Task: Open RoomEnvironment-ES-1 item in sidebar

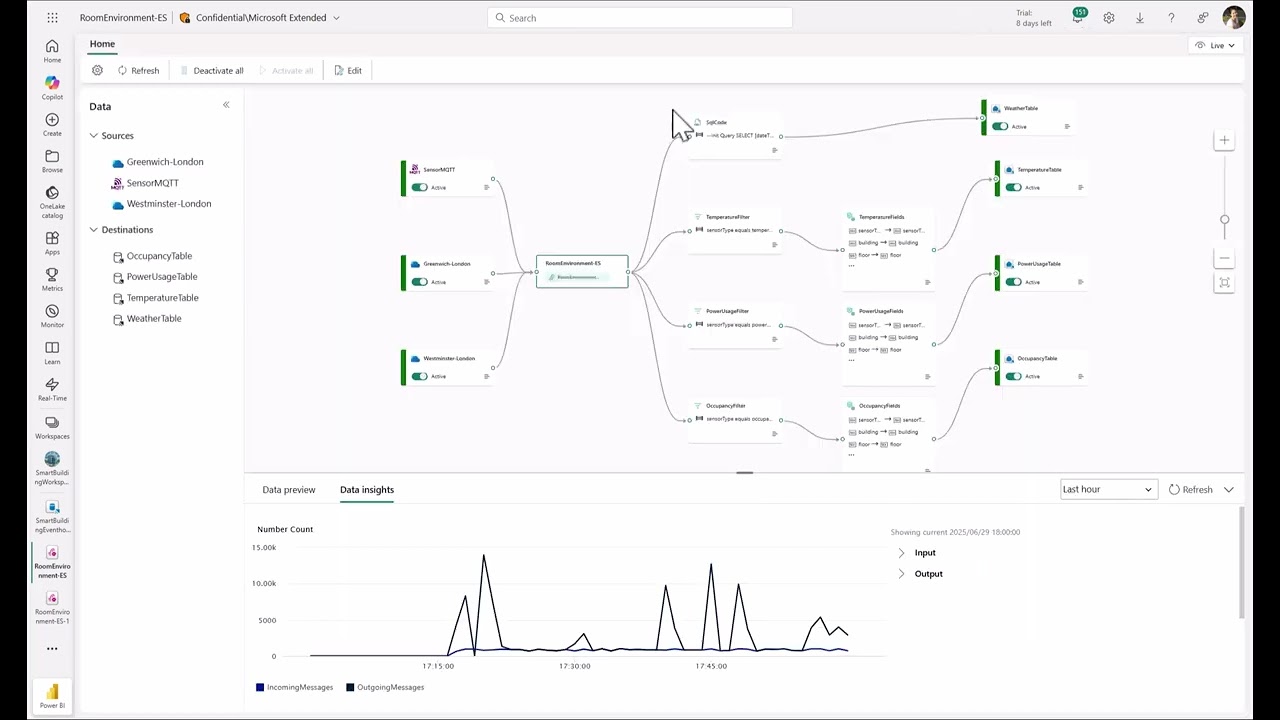Action: pos(52,607)
